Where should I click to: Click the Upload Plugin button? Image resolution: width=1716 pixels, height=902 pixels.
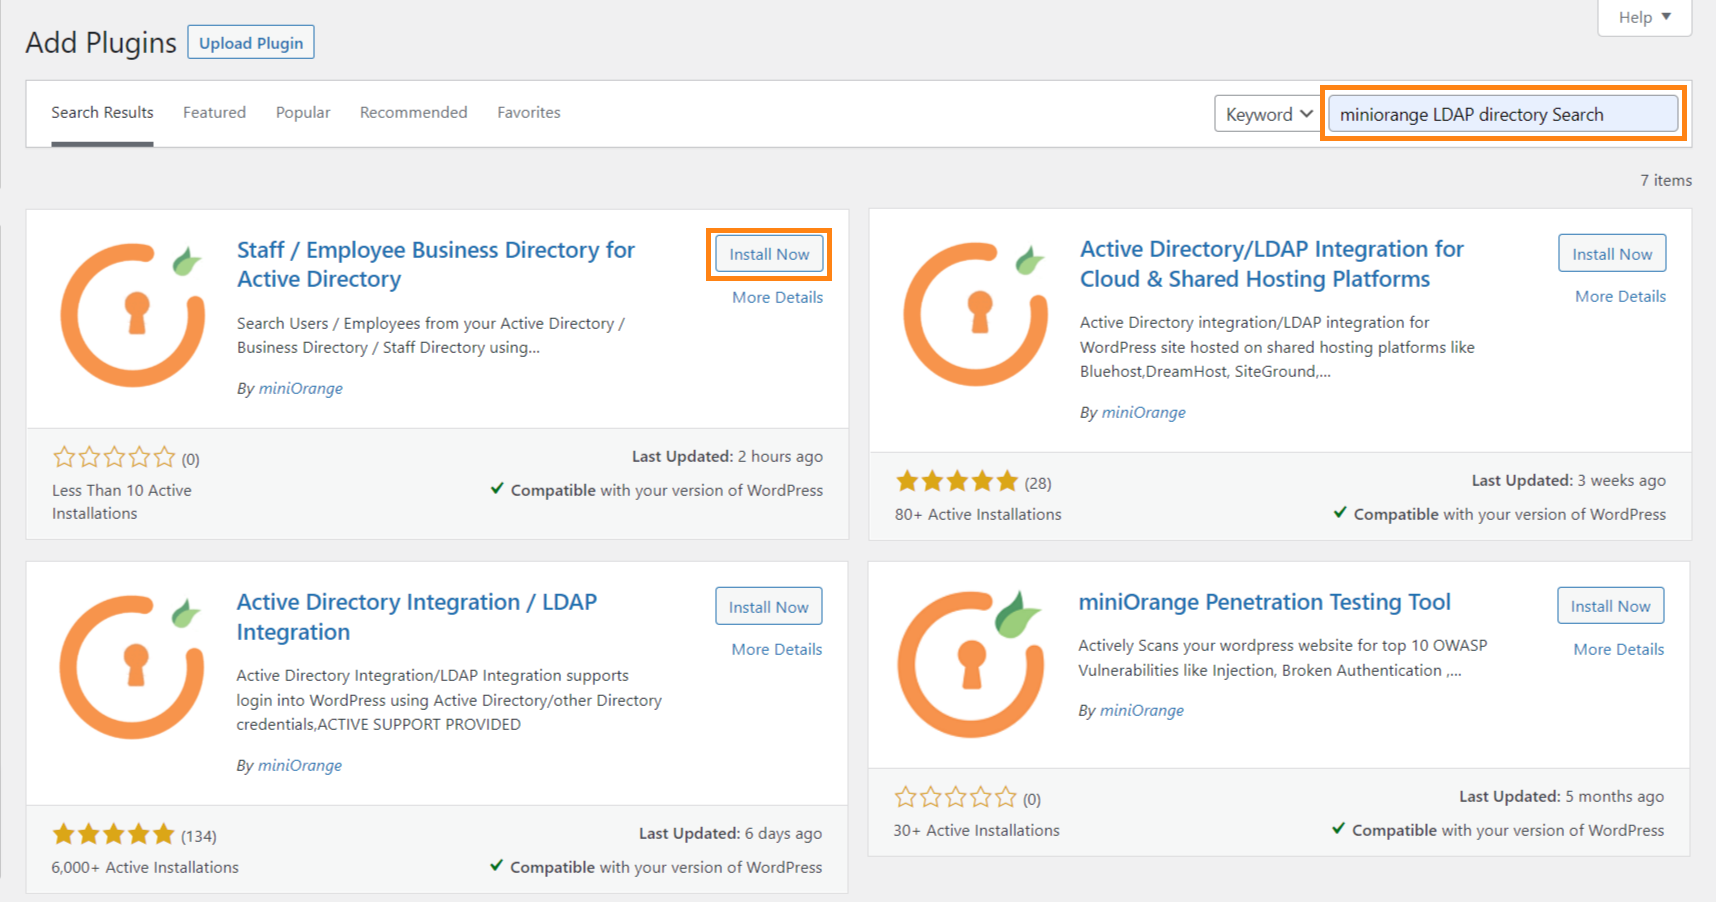pyautogui.click(x=251, y=42)
